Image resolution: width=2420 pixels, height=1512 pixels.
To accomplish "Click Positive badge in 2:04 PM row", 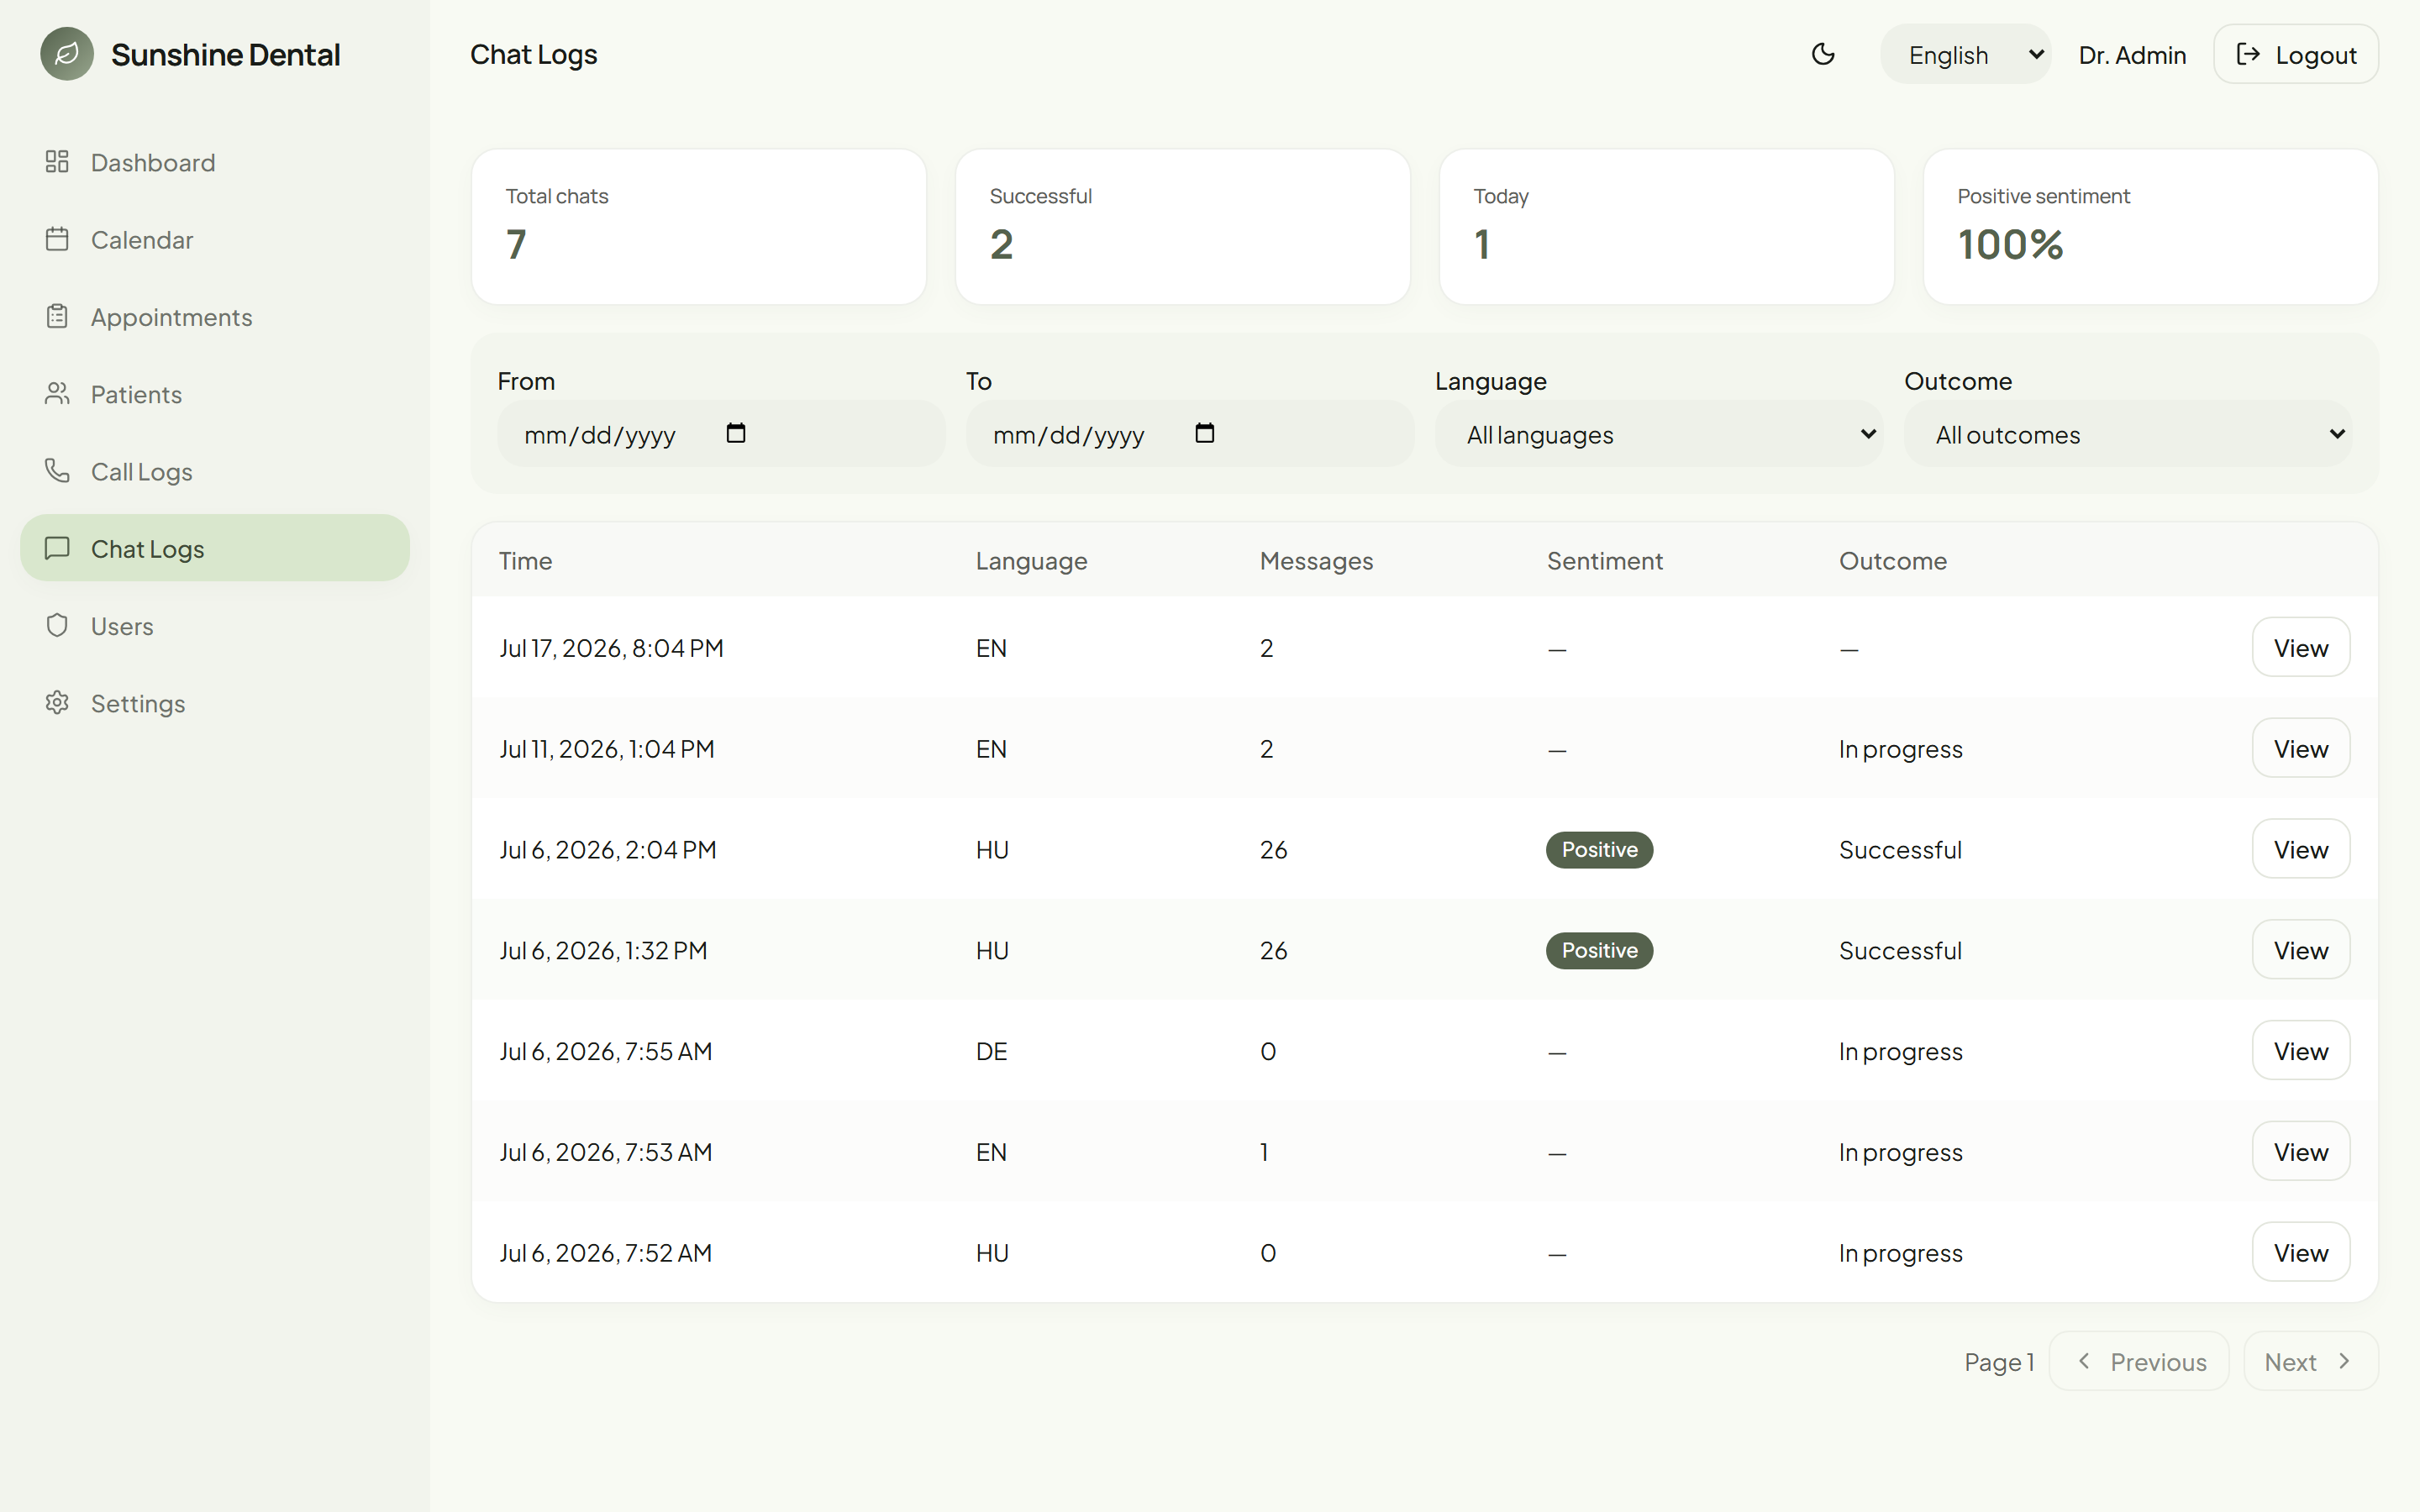I will 1599,850.
